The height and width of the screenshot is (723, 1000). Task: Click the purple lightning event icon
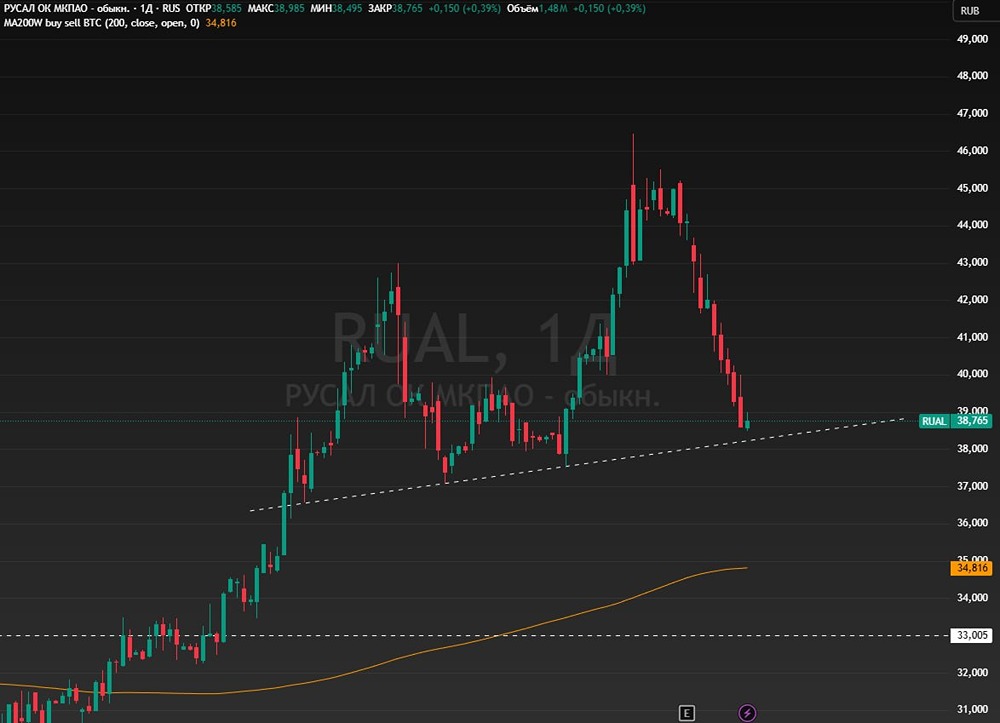[747, 713]
